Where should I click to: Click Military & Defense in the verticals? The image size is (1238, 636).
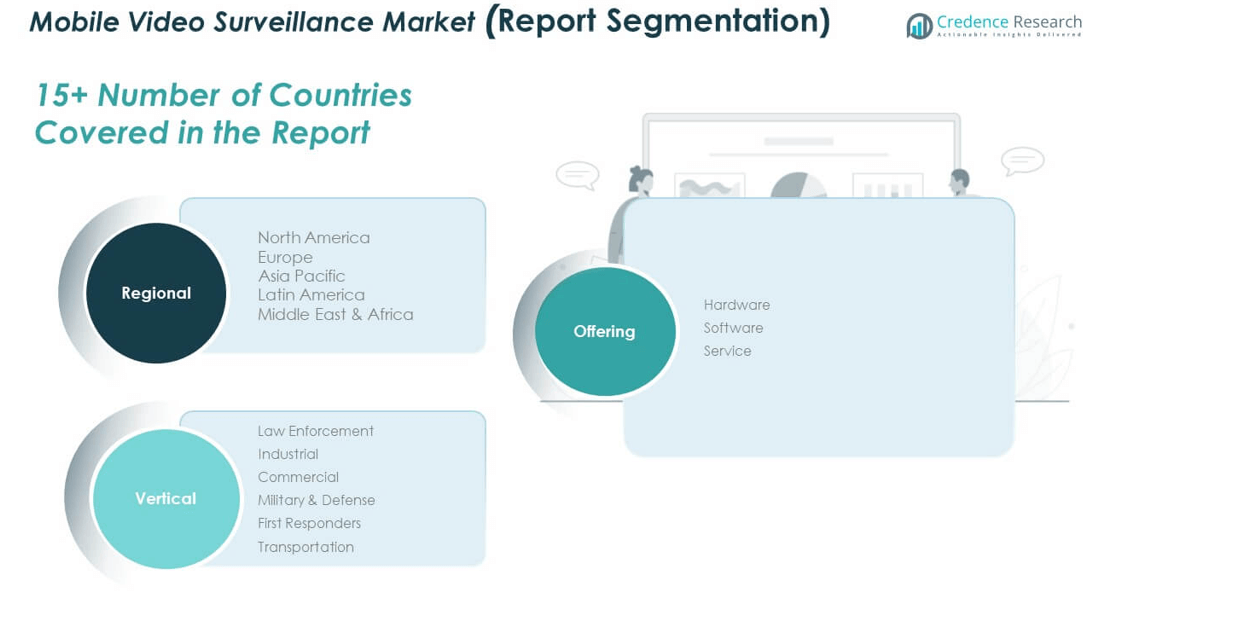click(316, 500)
